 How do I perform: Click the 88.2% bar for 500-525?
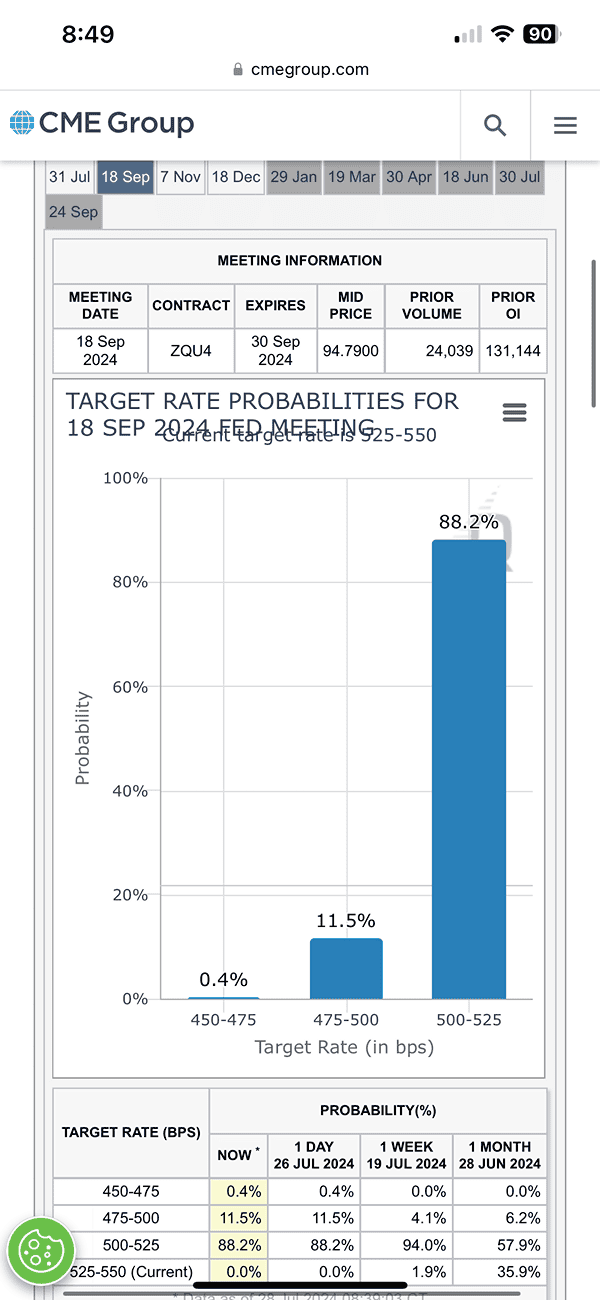click(x=469, y=769)
